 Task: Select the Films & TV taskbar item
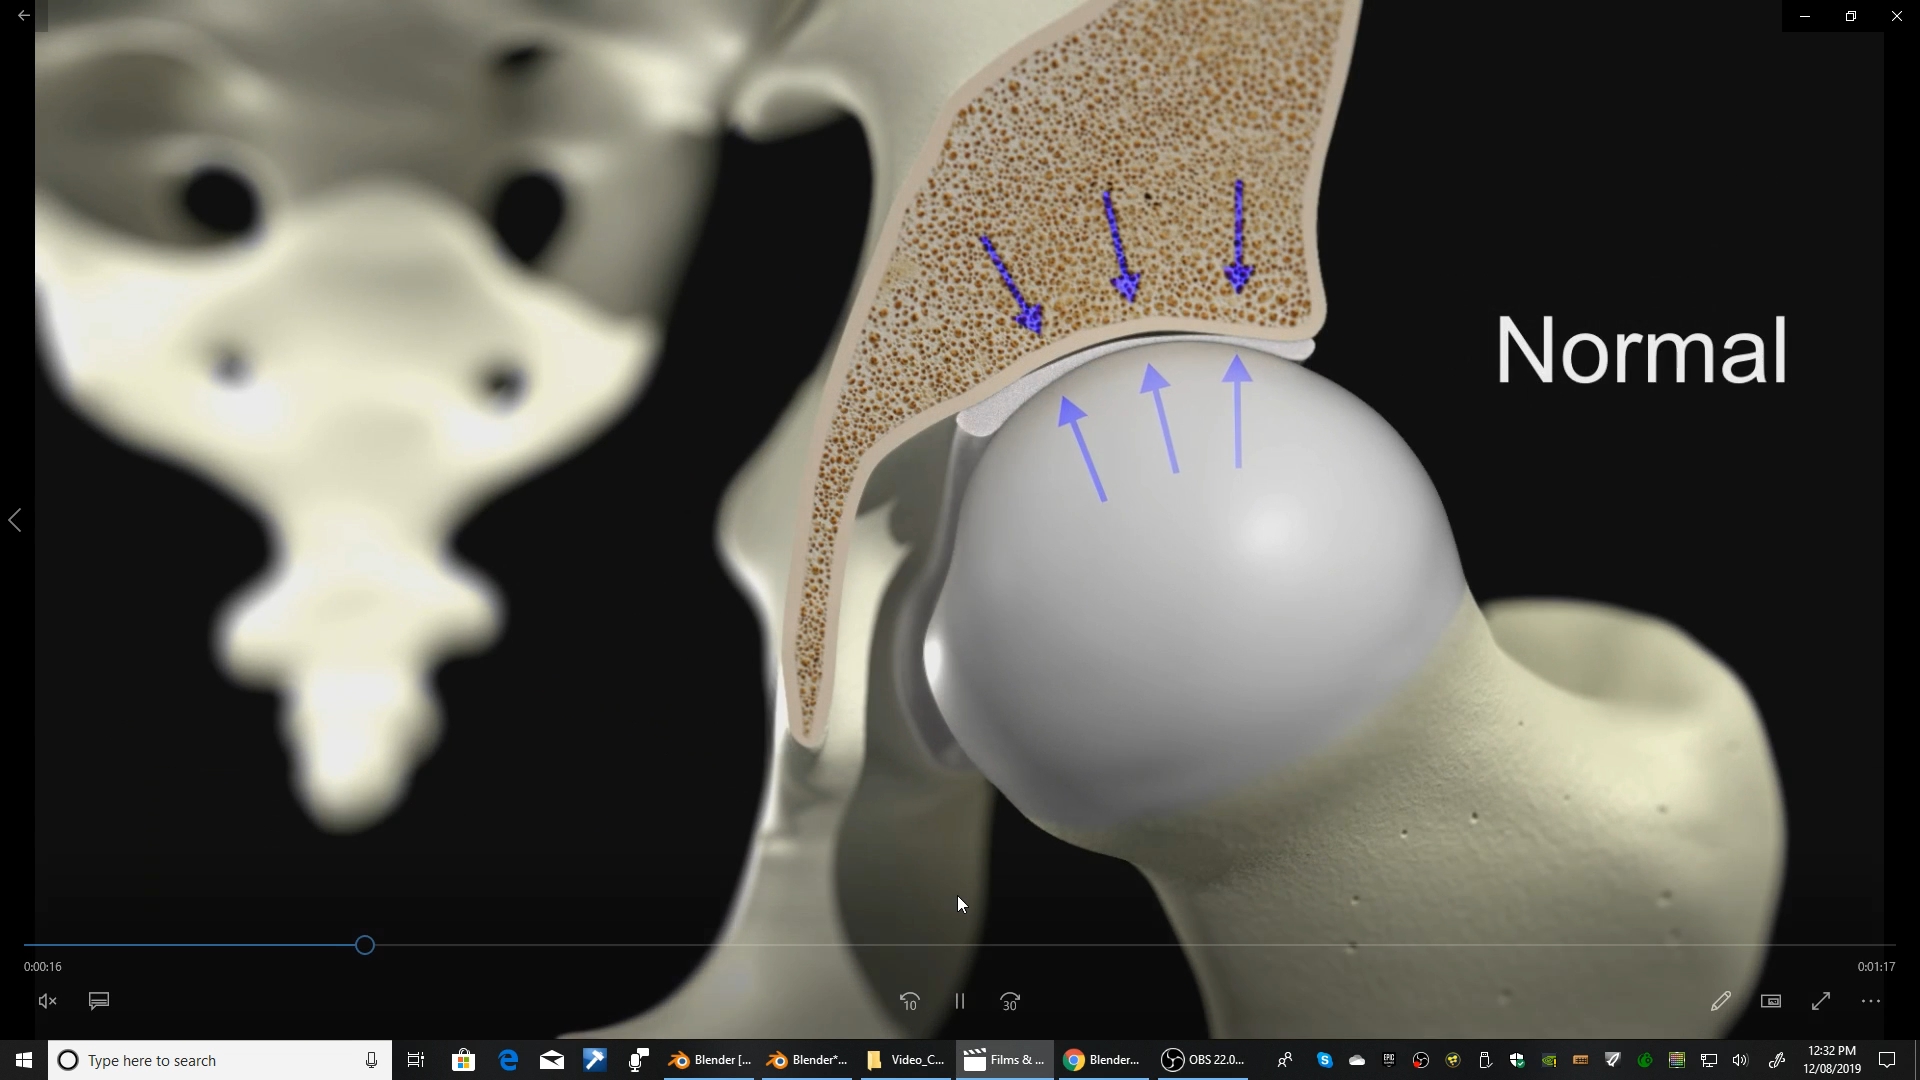1004,1060
